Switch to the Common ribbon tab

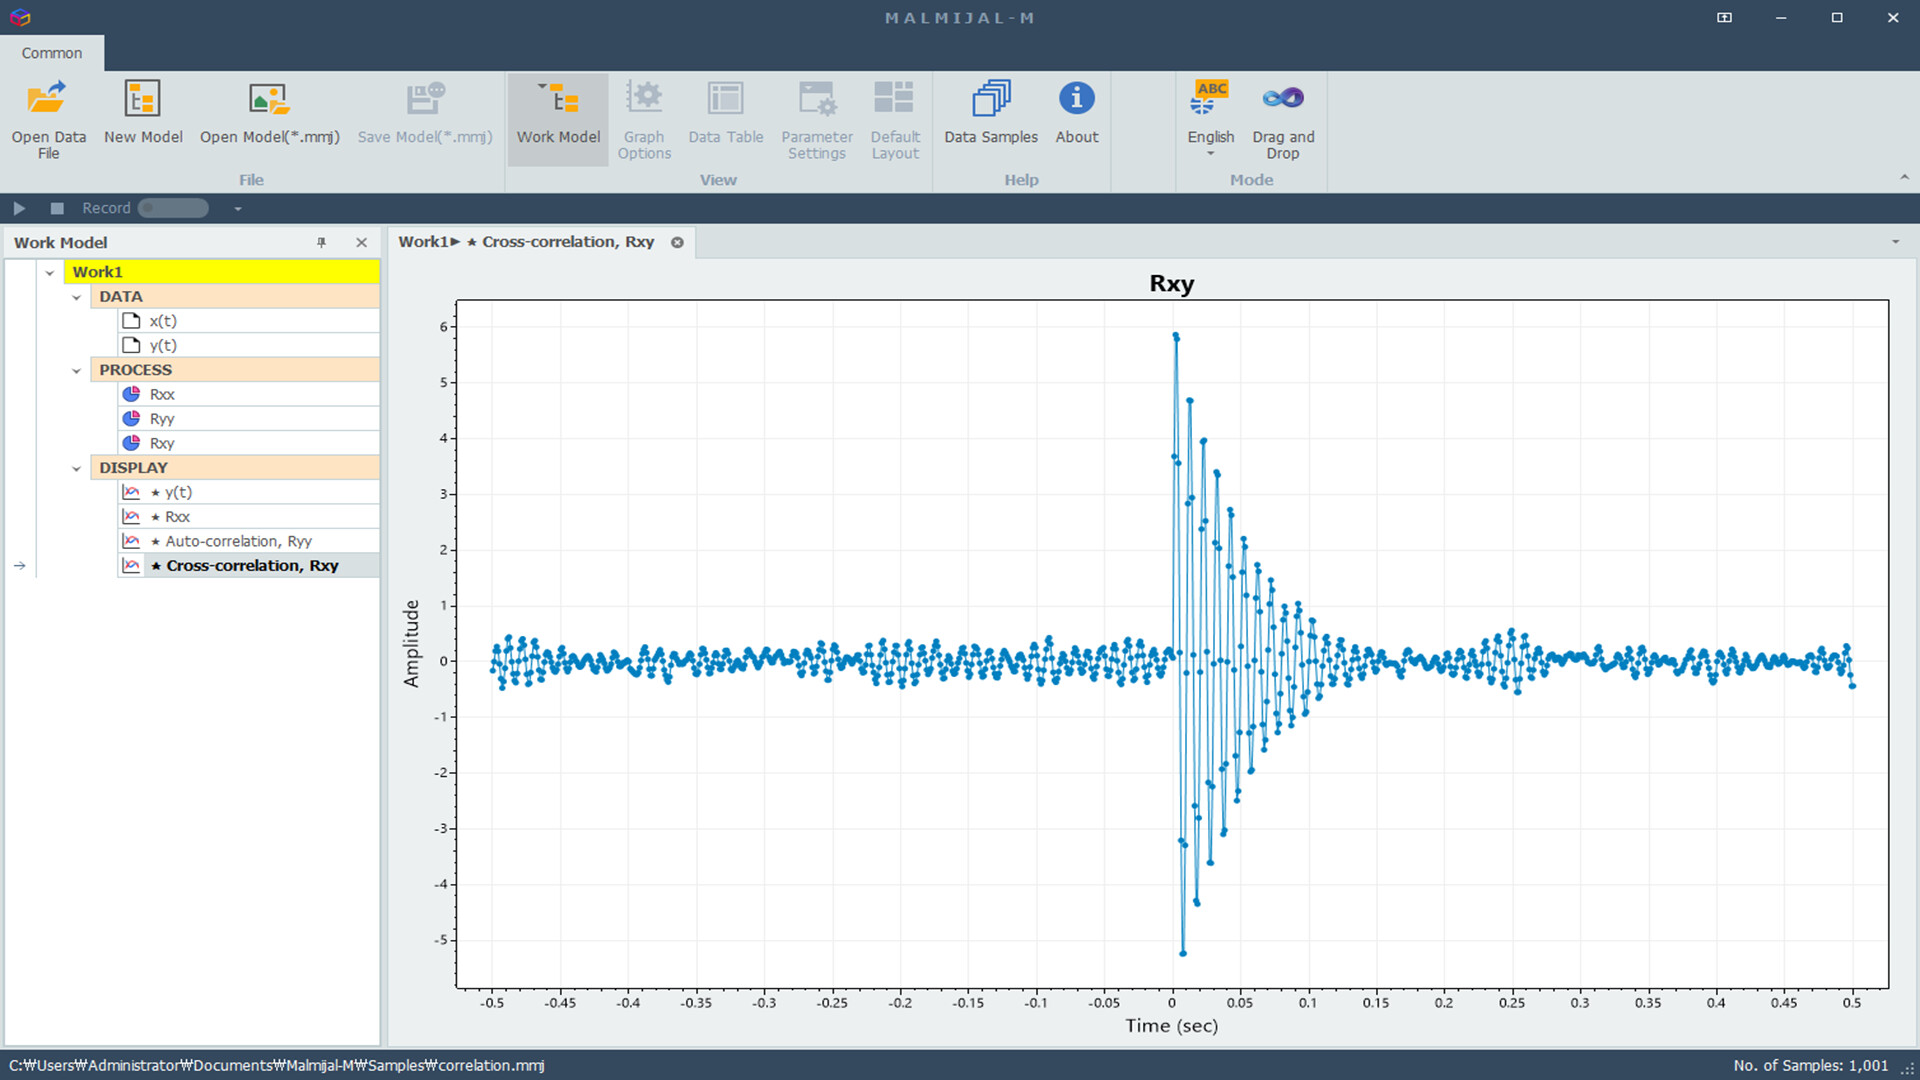coord(52,53)
